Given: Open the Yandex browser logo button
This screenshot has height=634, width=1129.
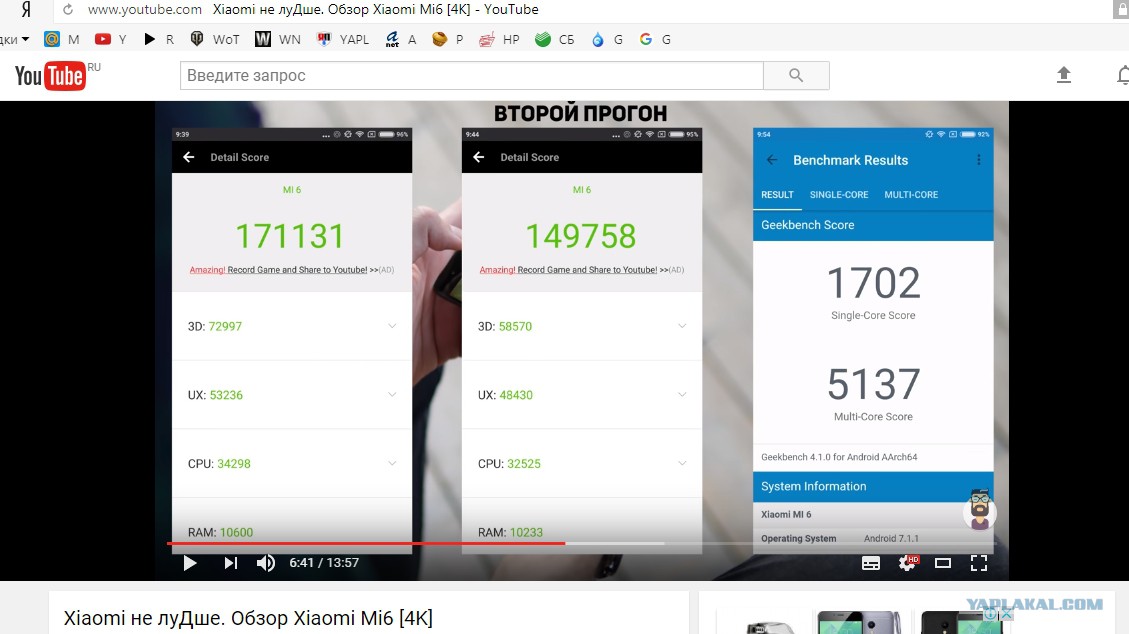Looking at the screenshot, I should [x=26, y=10].
